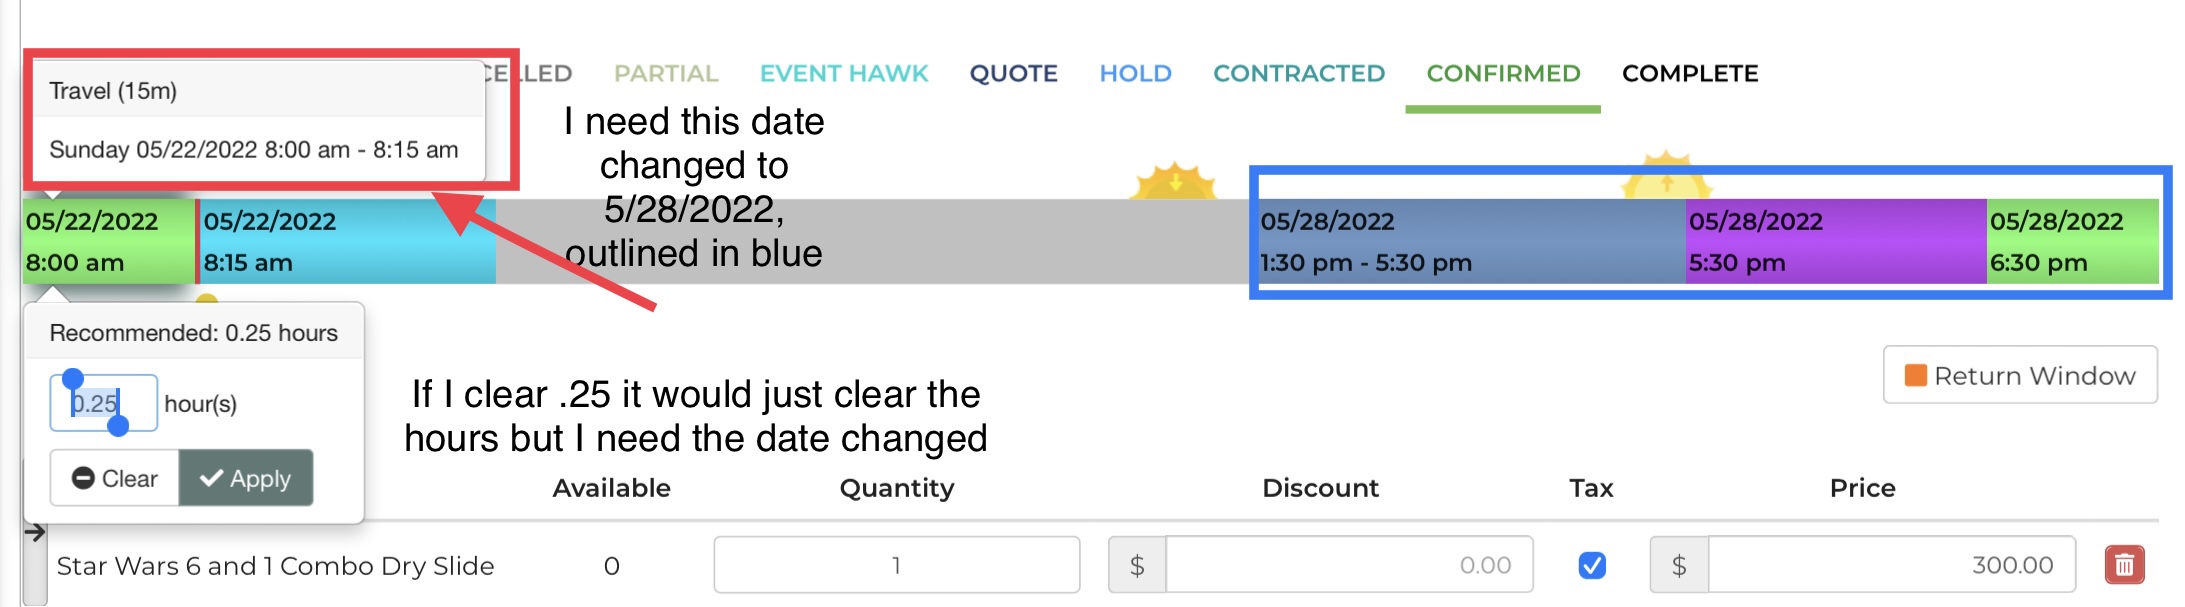Select the purple 05/28/2022 5:30 pm block

(x=1835, y=242)
